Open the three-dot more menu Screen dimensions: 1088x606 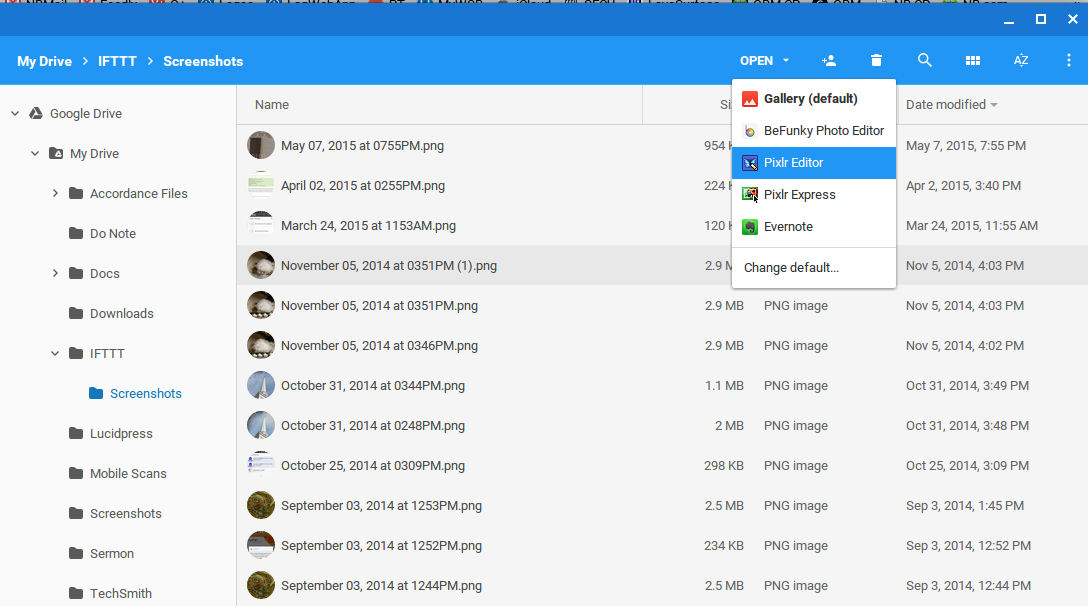(x=1069, y=60)
